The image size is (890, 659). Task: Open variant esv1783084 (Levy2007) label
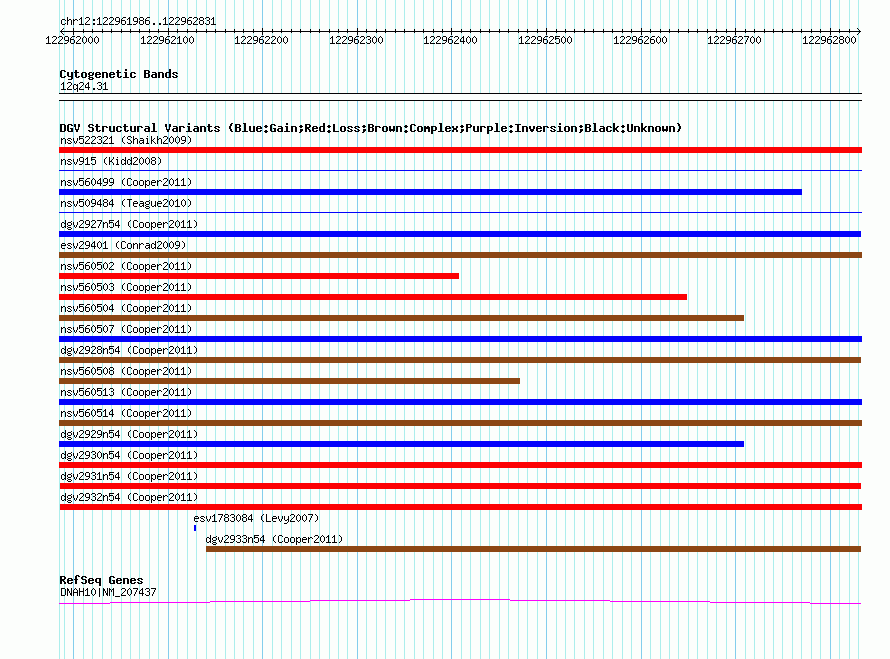coord(256,518)
